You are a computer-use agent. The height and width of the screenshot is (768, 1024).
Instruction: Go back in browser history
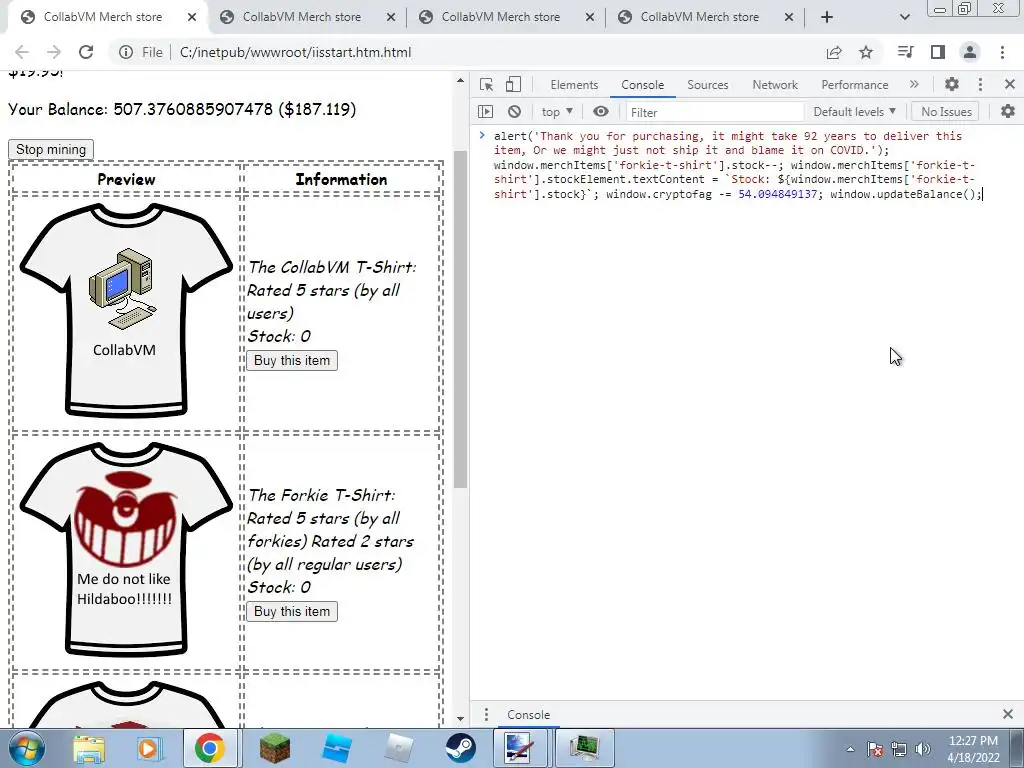tap(22, 52)
